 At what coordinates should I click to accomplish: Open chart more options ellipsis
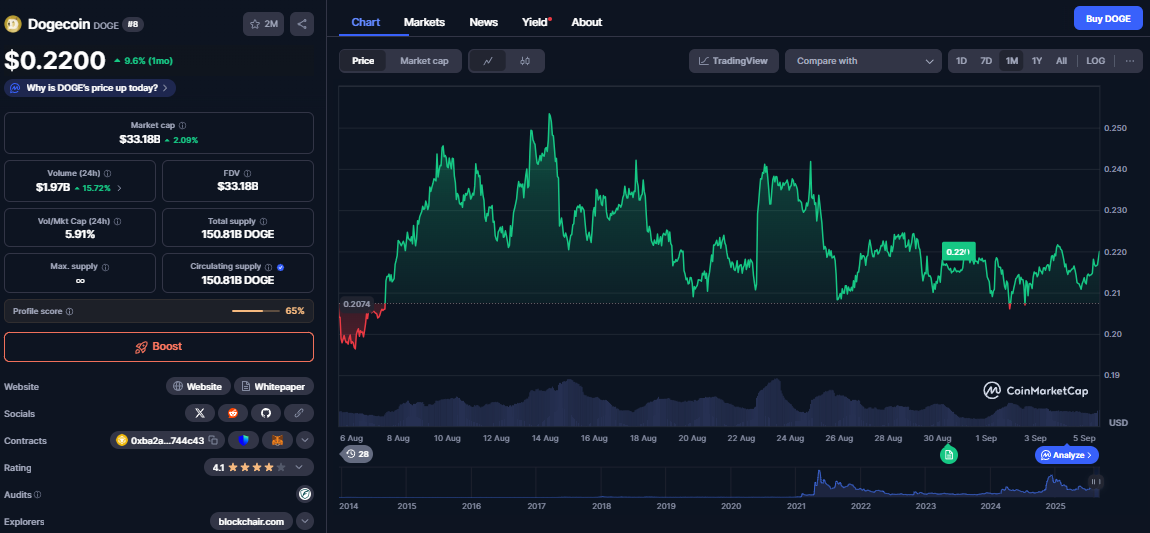pyautogui.click(x=1129, y=61)
